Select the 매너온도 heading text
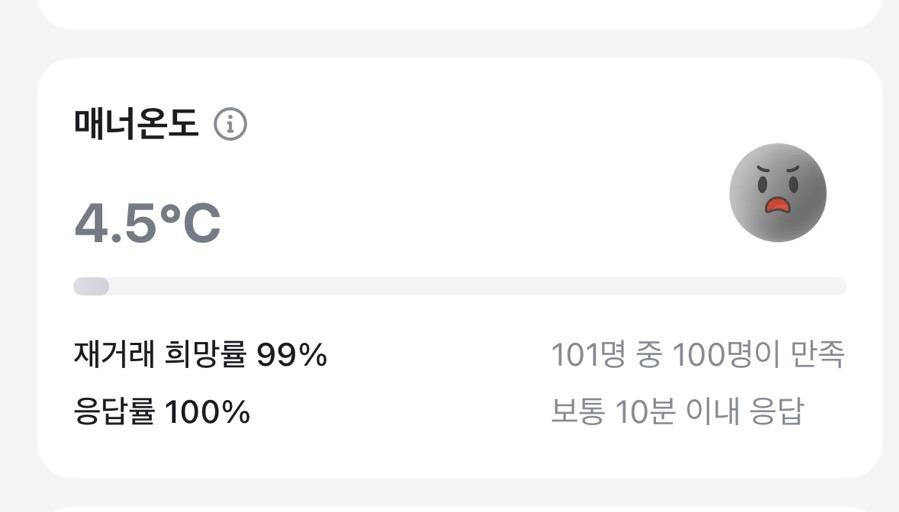Image resolution: width=899 pixels, height=512 pixels. (136, 125)
